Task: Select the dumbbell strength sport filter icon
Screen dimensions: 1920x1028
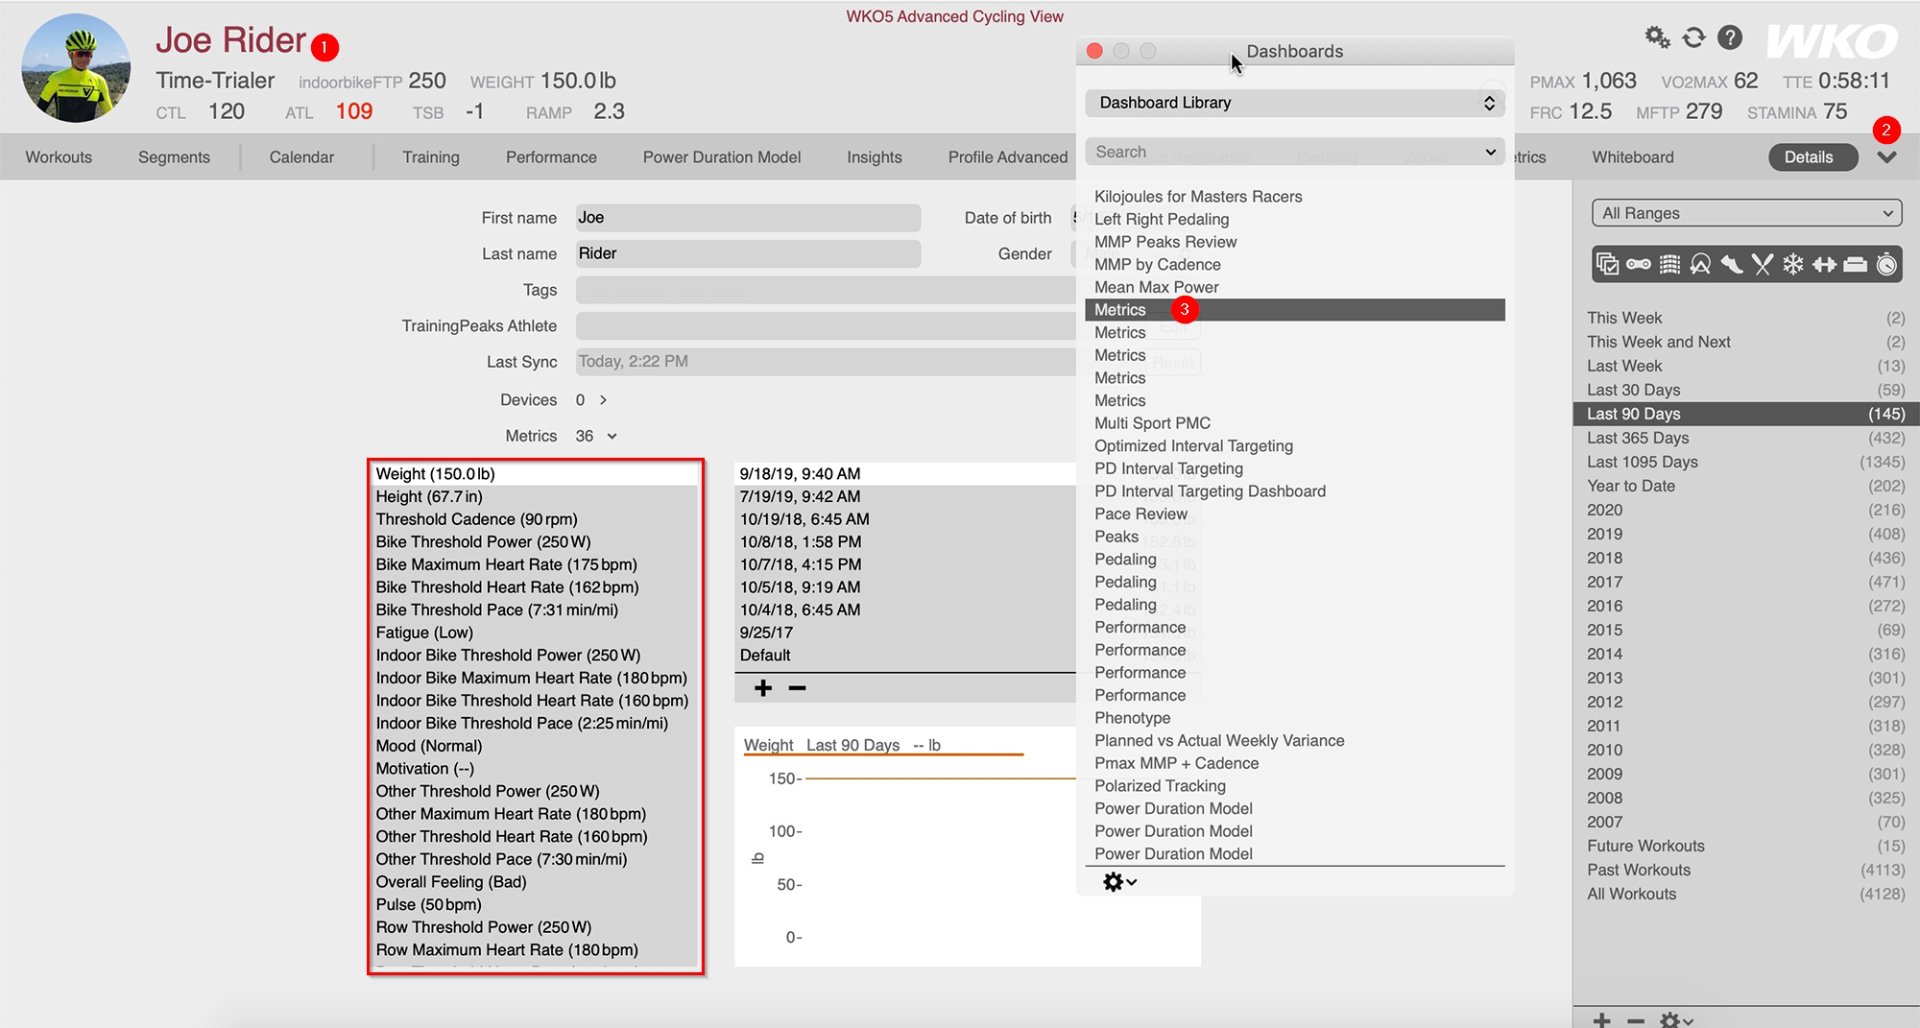Action: pyautogui.click(x=1825, y=264)
